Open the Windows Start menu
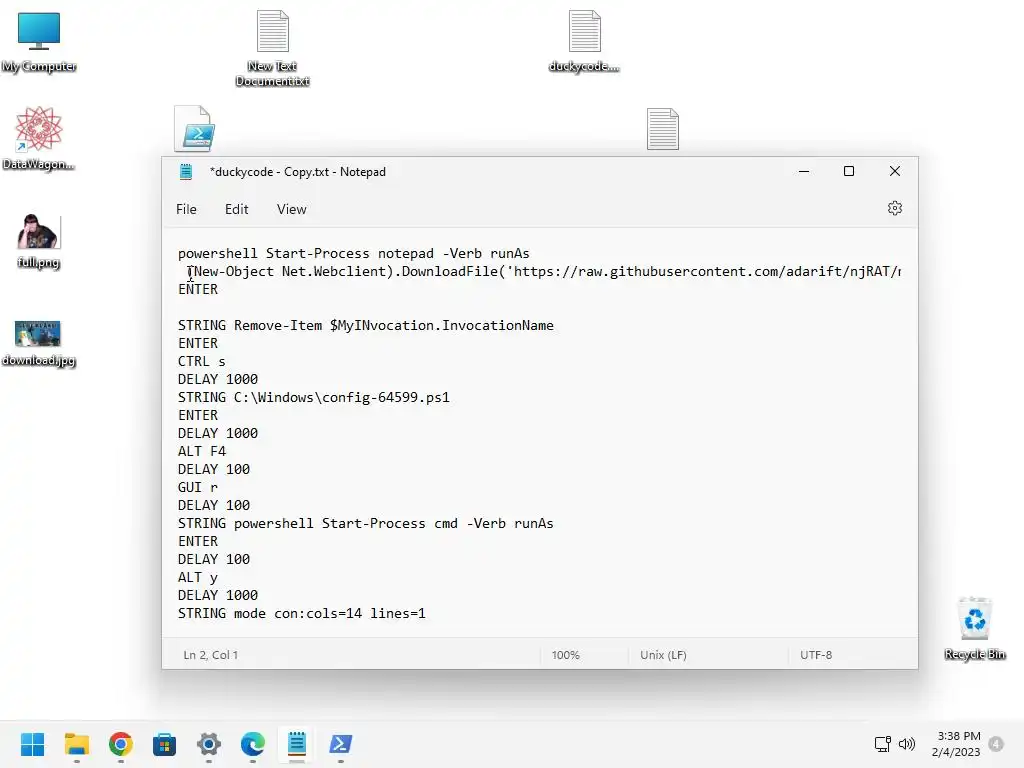1024x768 pixels. click(33, 744)
